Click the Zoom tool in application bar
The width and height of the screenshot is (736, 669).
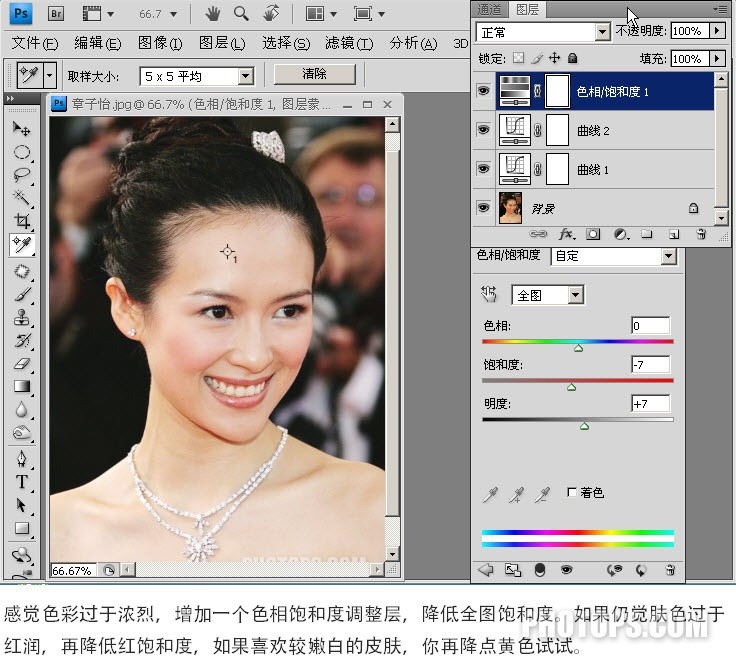[241, 14]
